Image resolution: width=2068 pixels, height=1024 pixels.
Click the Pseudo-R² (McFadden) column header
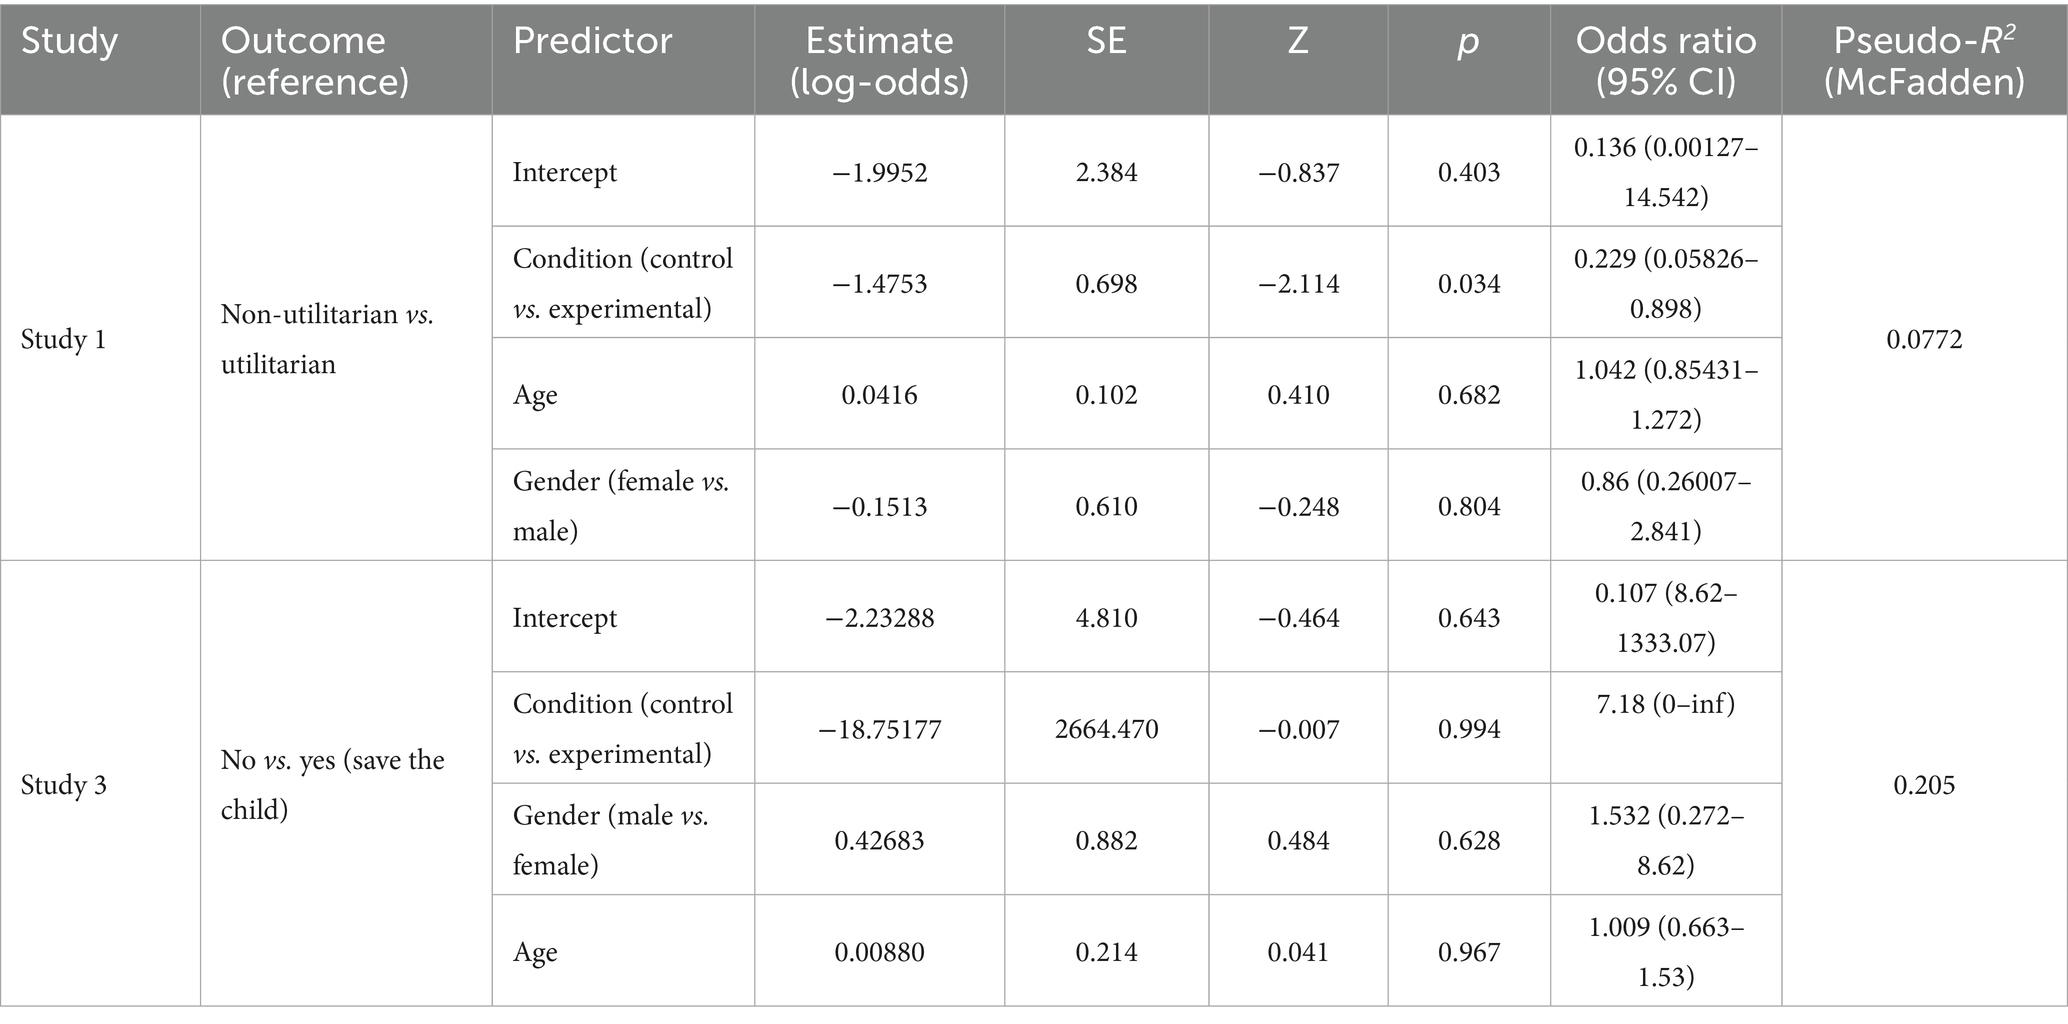(x=1923, y=60)
